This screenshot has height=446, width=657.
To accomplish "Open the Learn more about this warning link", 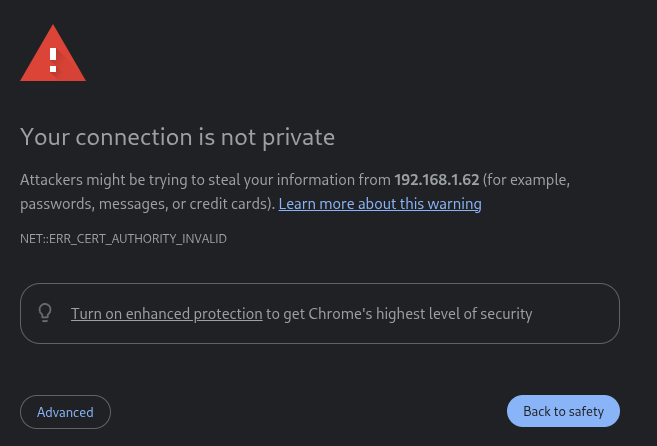I will 380,204.
